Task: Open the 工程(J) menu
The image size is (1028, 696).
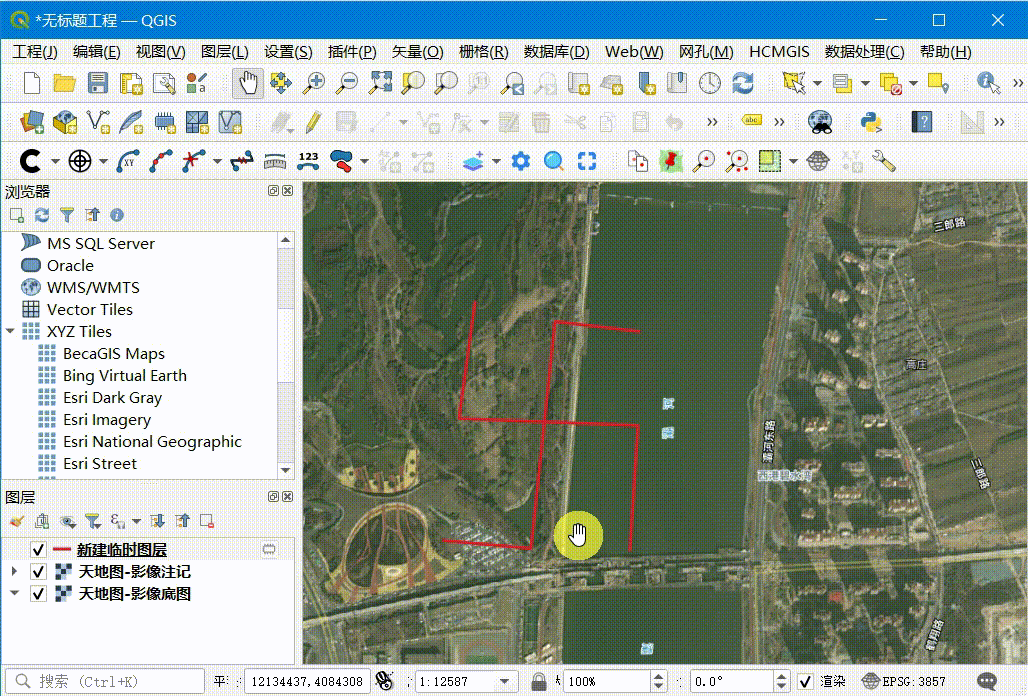Action: coord(35,52)
